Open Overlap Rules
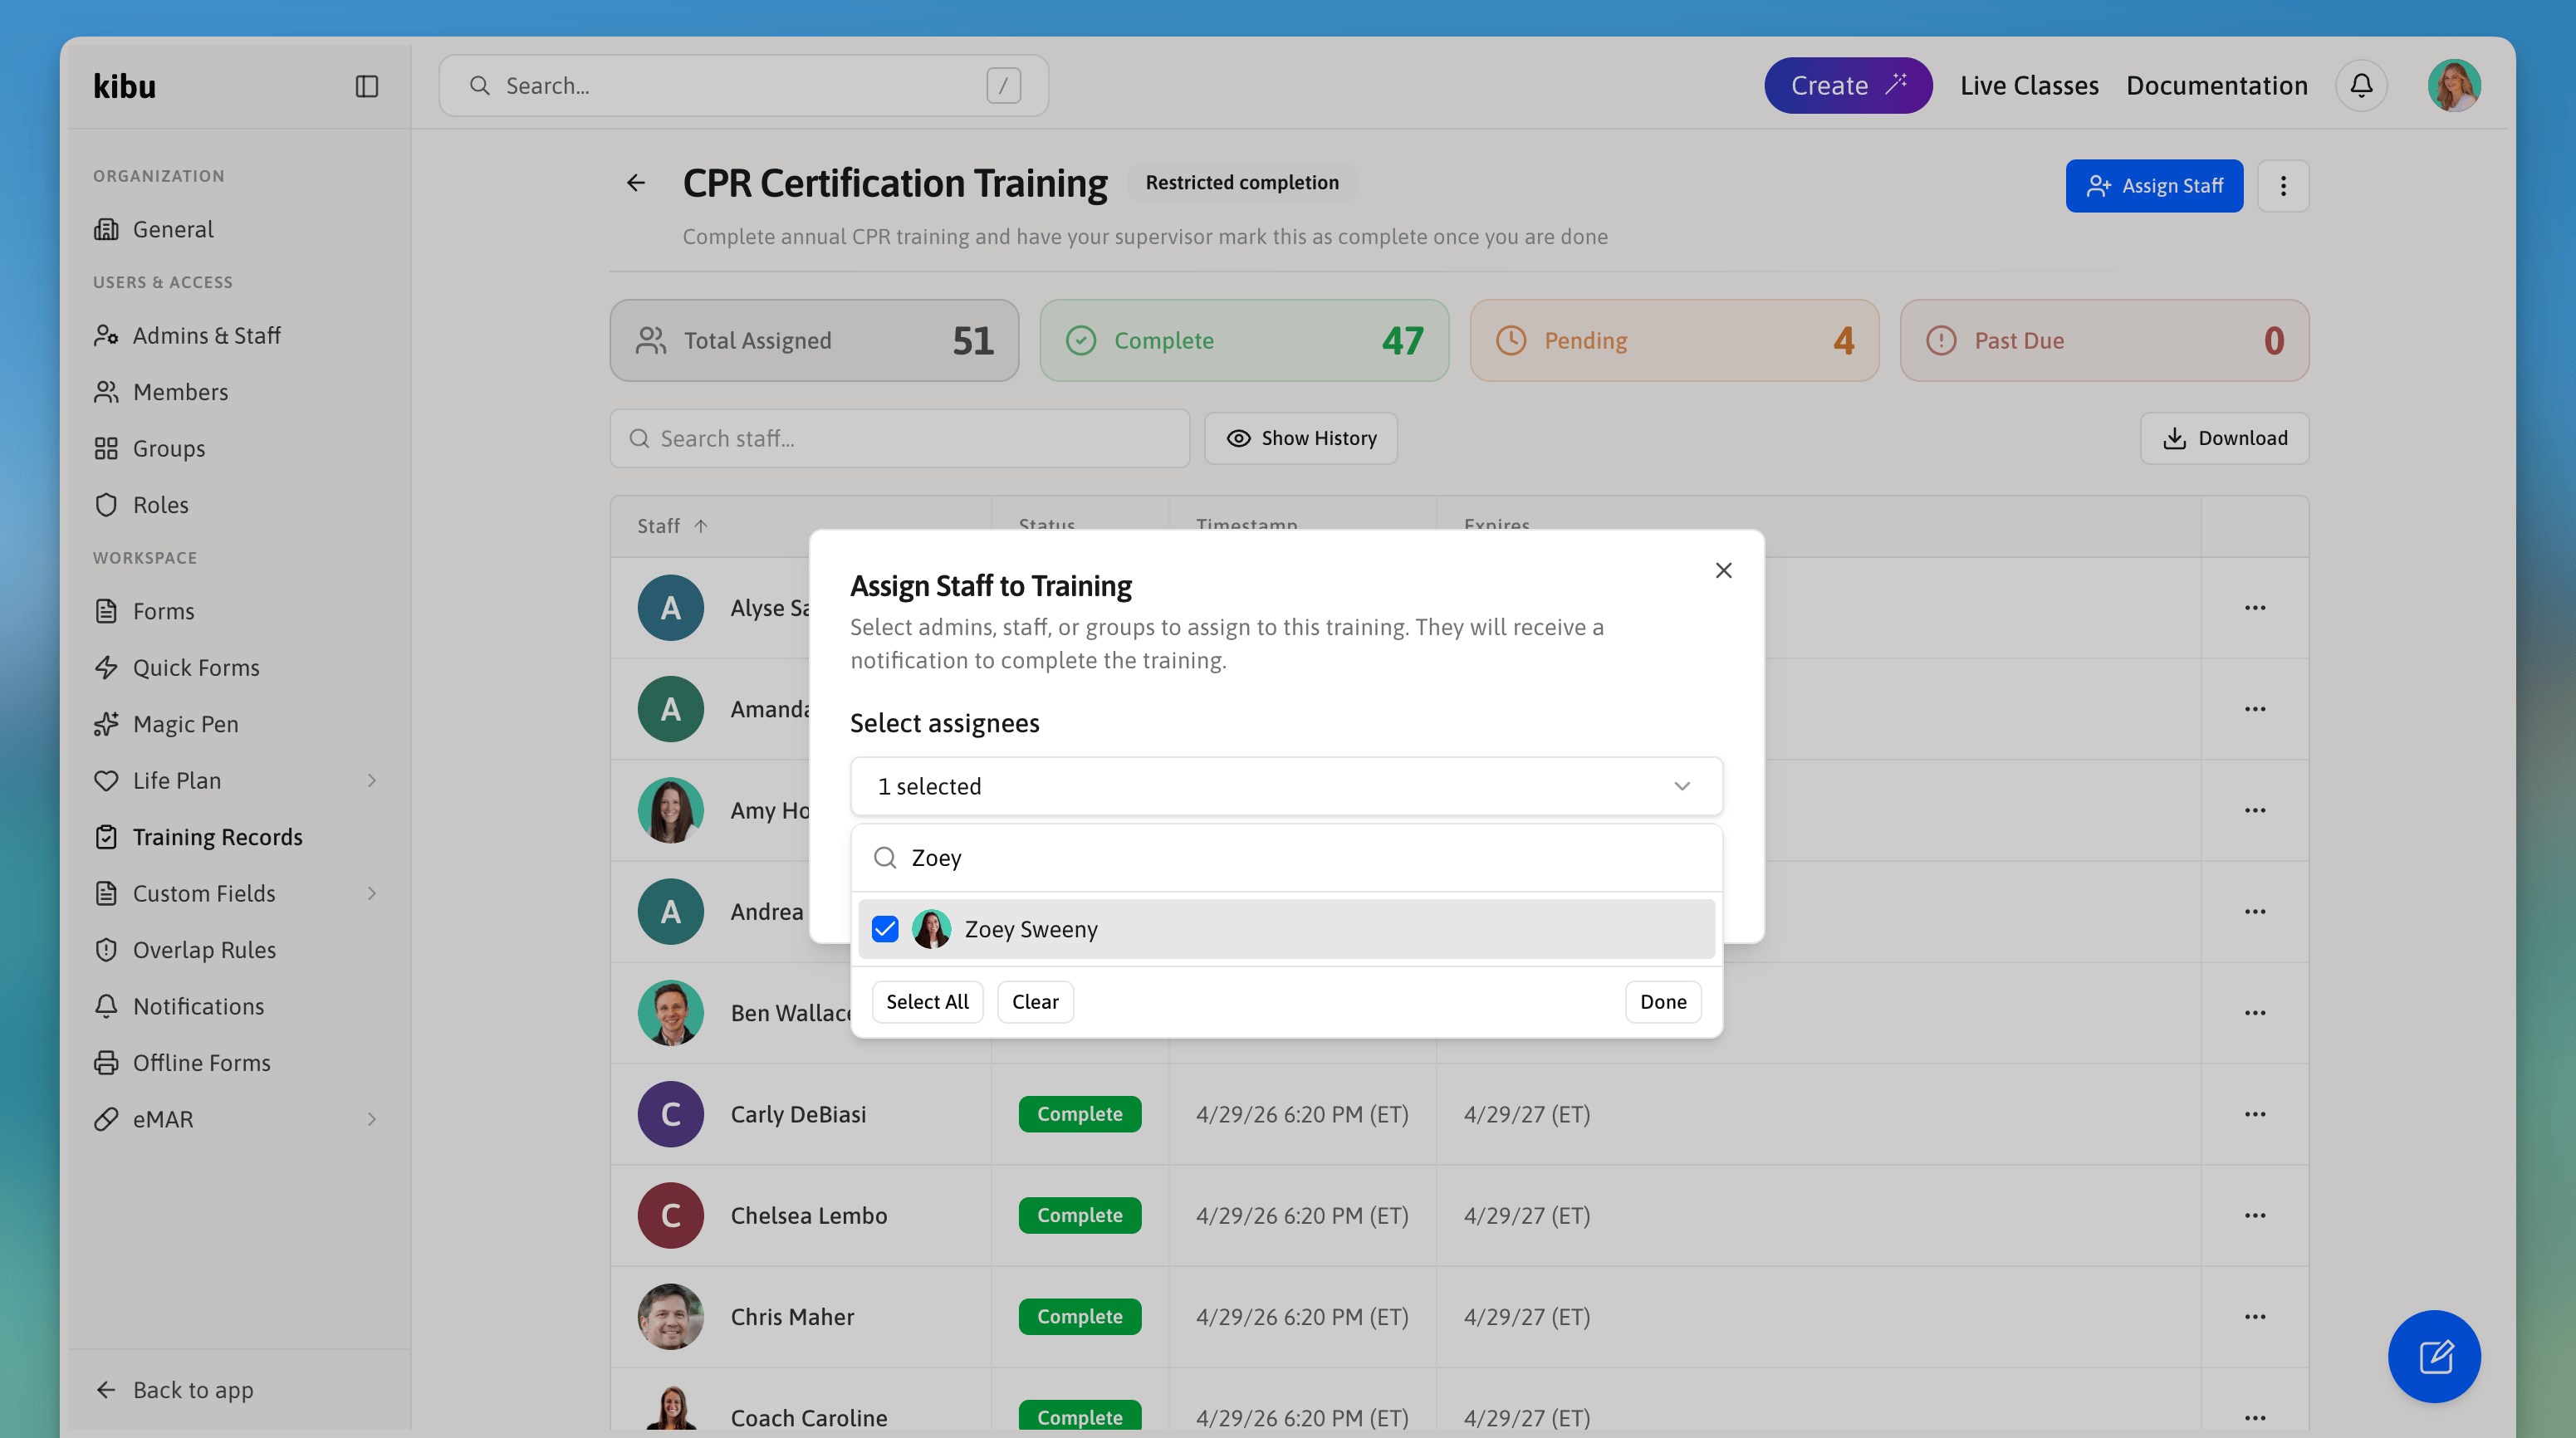This screenshot has width=2576, height=1438. tap(185, 950)
